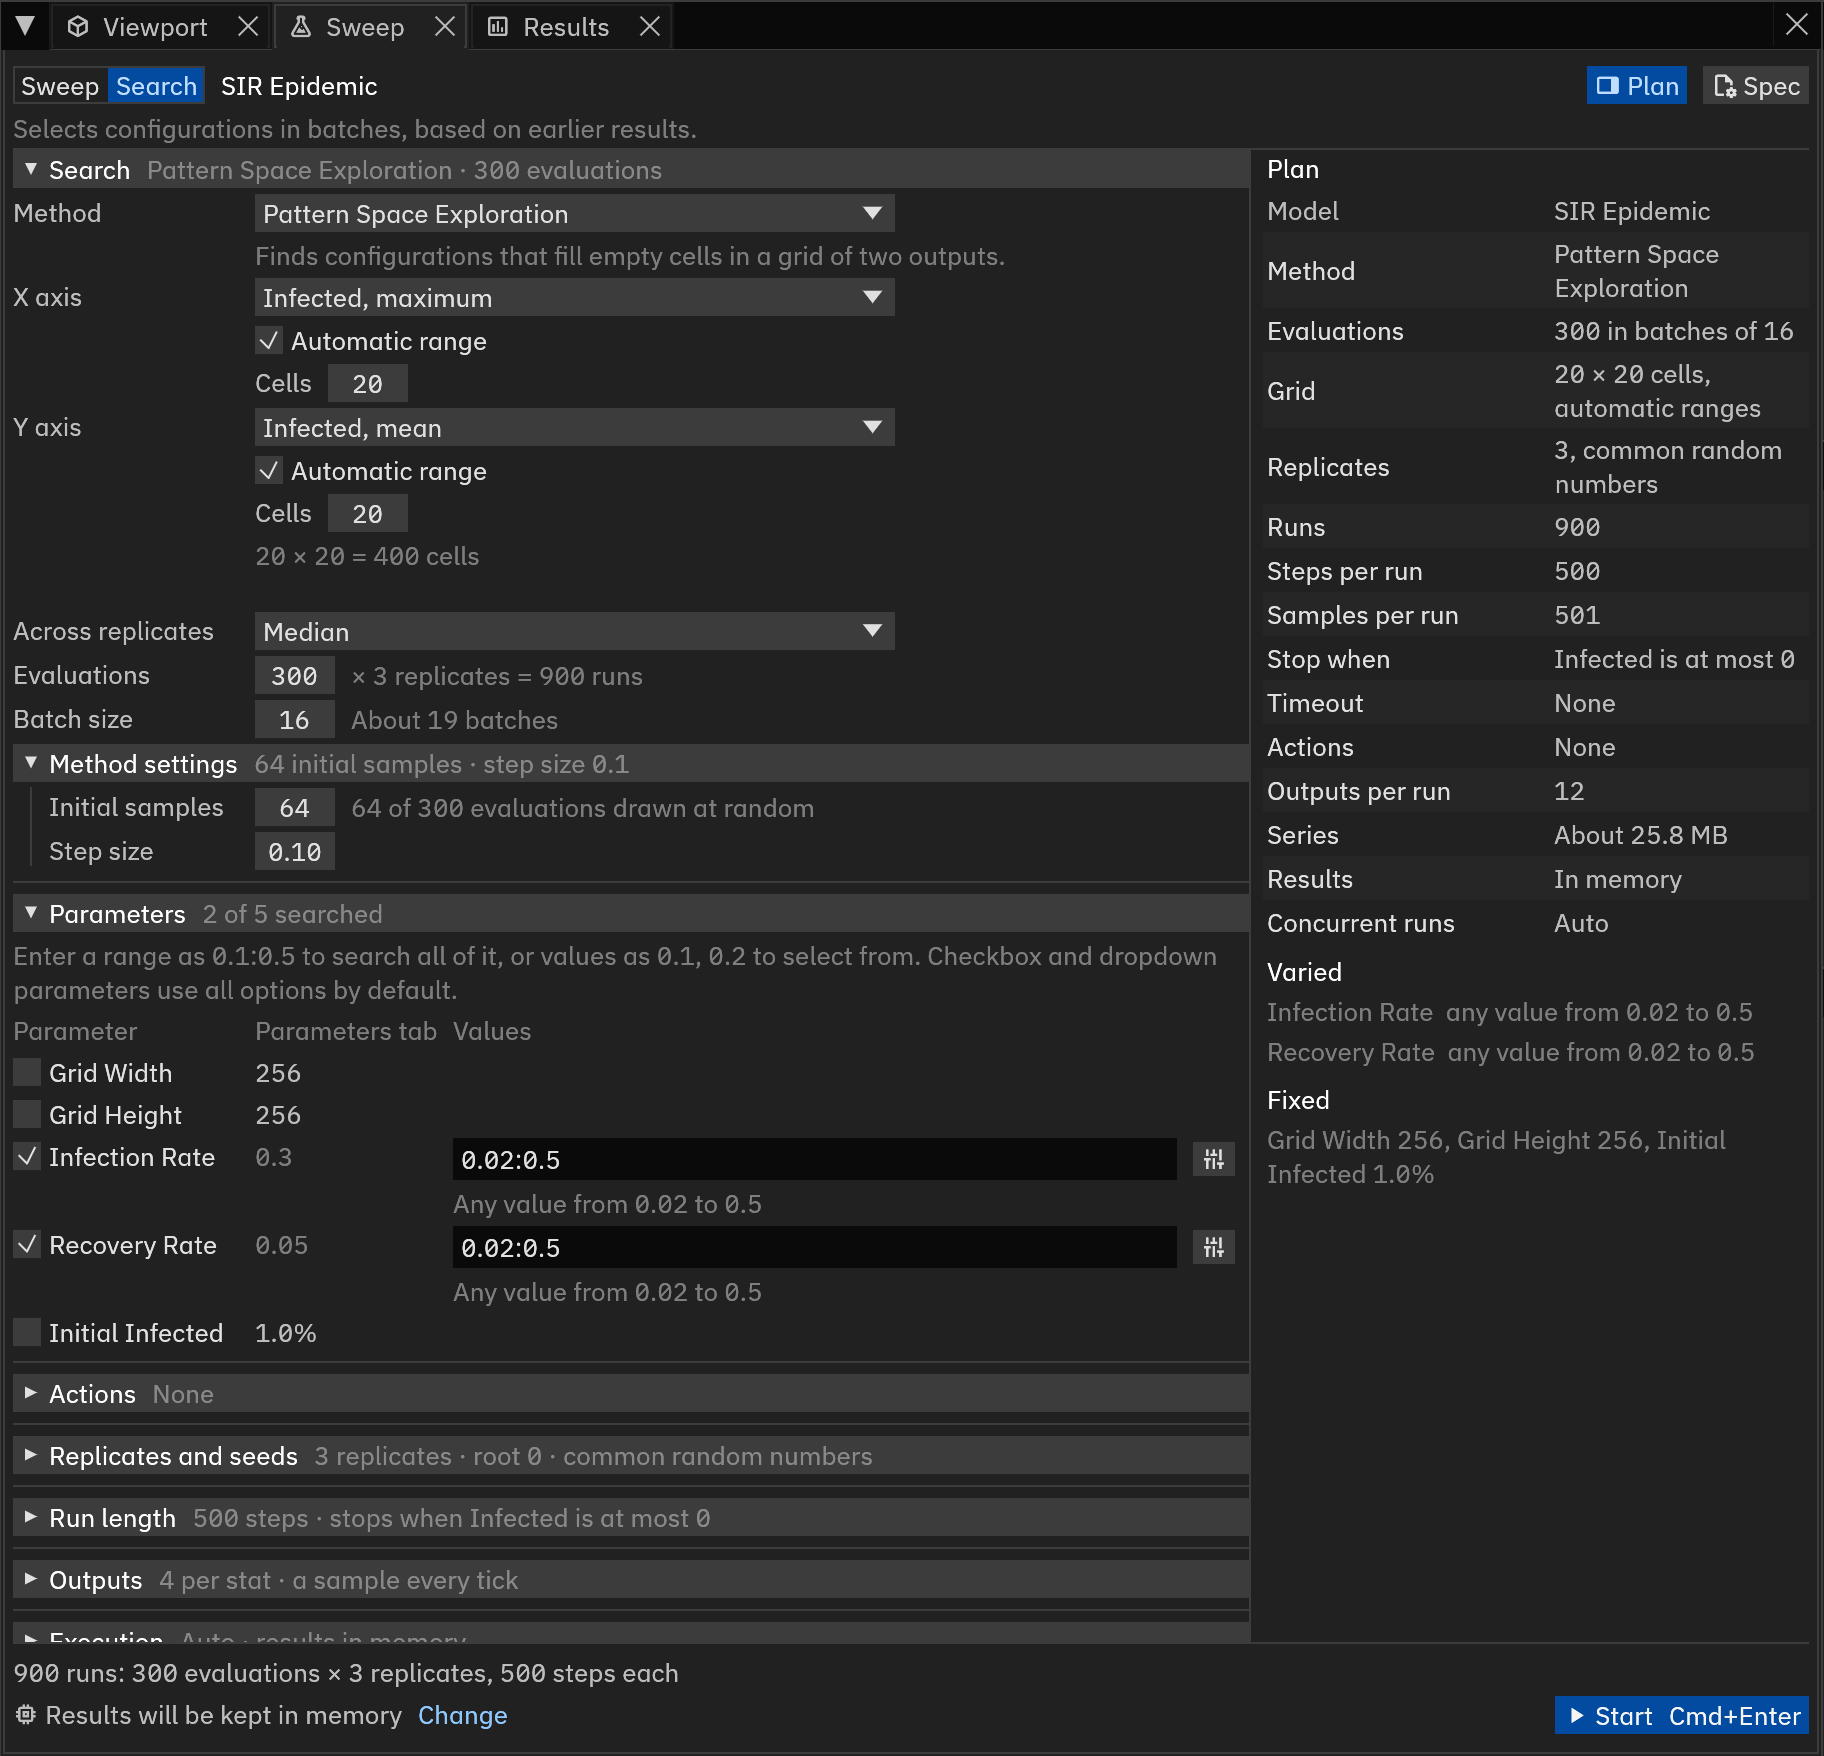Image resolution: width=1824 pixels, height=1756 pixels.
Task: Open Across replicates Median dropdown
Action: 574,632
